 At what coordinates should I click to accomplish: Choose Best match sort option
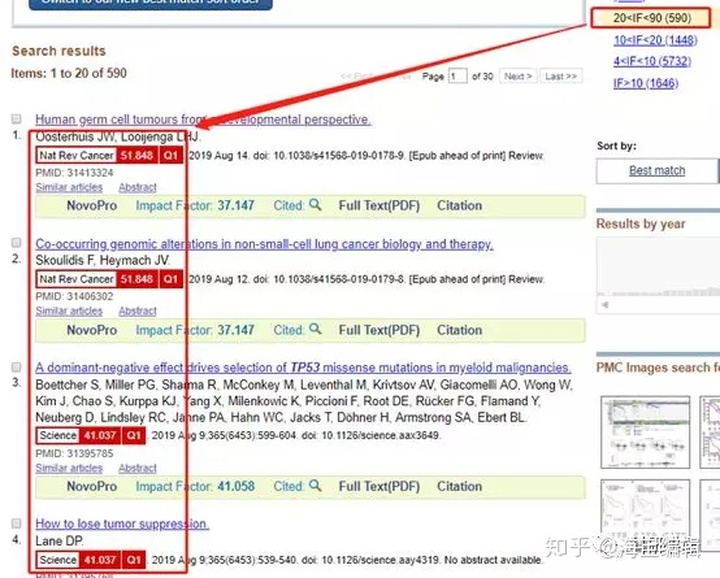[657, 171]
